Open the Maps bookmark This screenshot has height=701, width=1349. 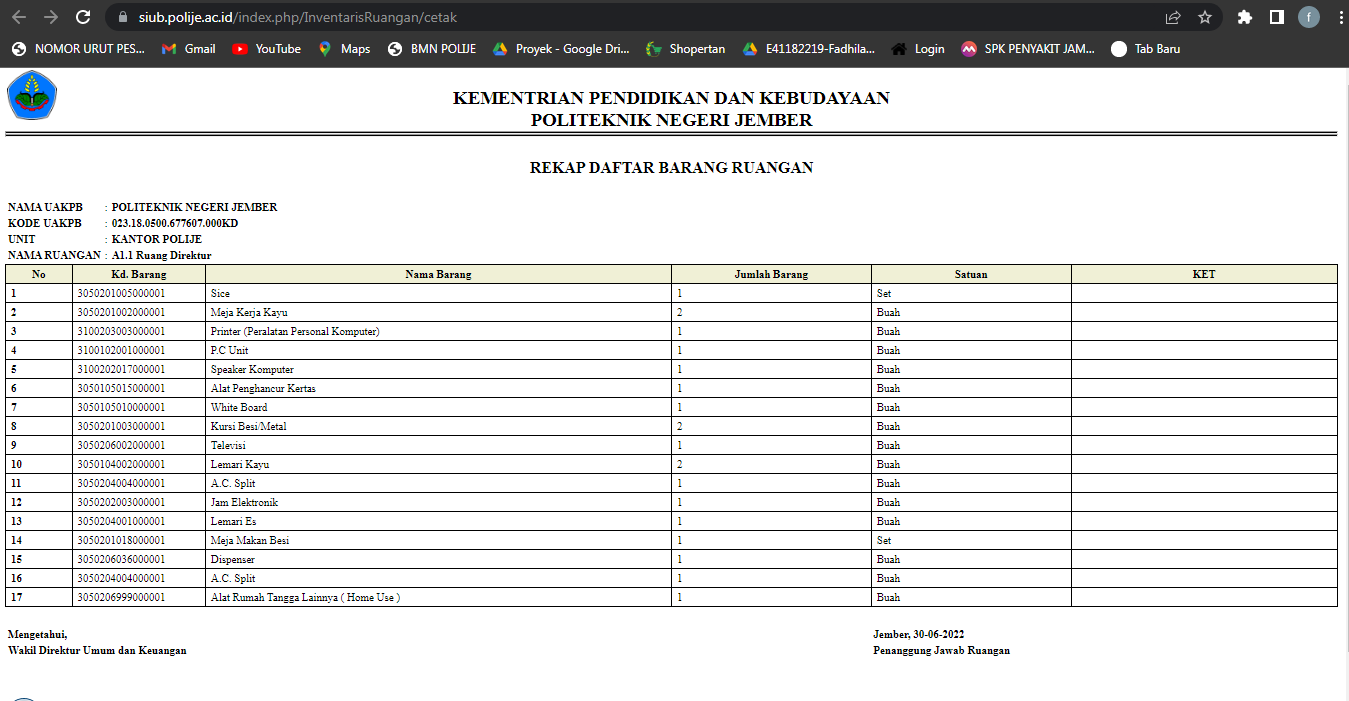(x=344, y=48)
